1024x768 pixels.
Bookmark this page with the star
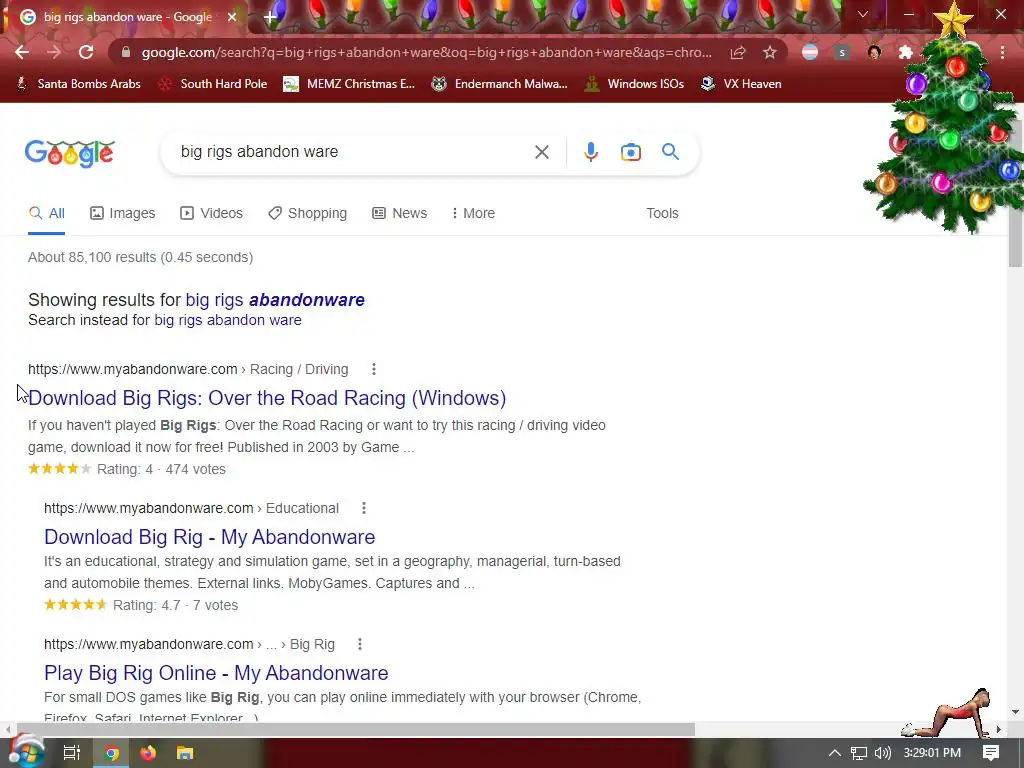770,52
